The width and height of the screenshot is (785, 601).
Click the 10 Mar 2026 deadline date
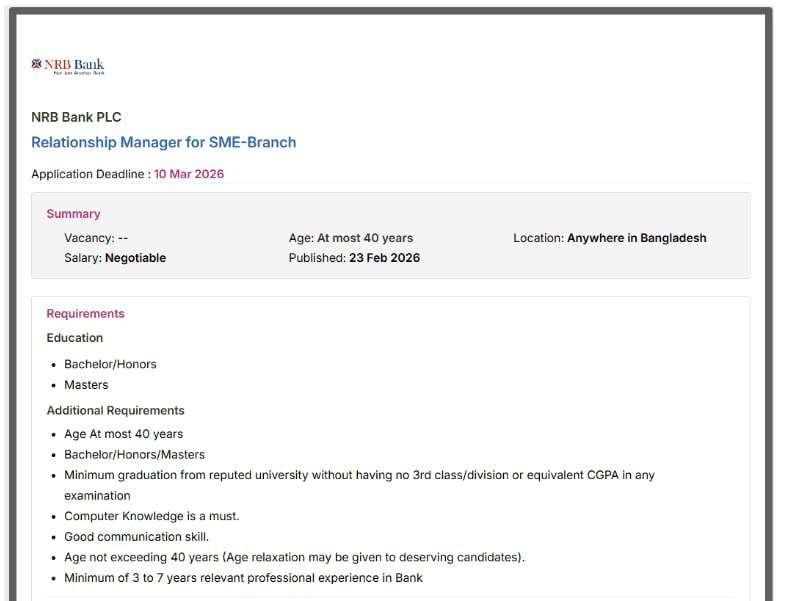point(188,174)
